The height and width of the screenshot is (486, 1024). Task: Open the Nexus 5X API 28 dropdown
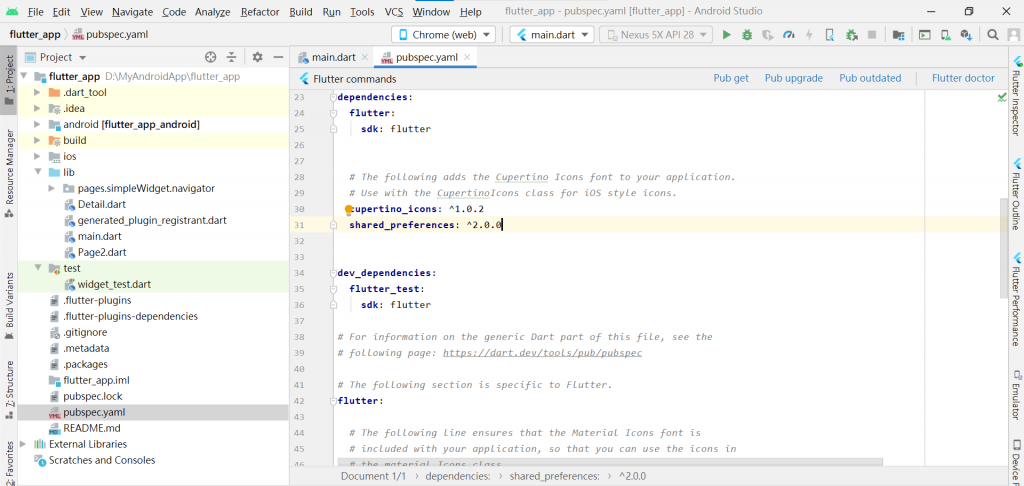click(656, 35)
